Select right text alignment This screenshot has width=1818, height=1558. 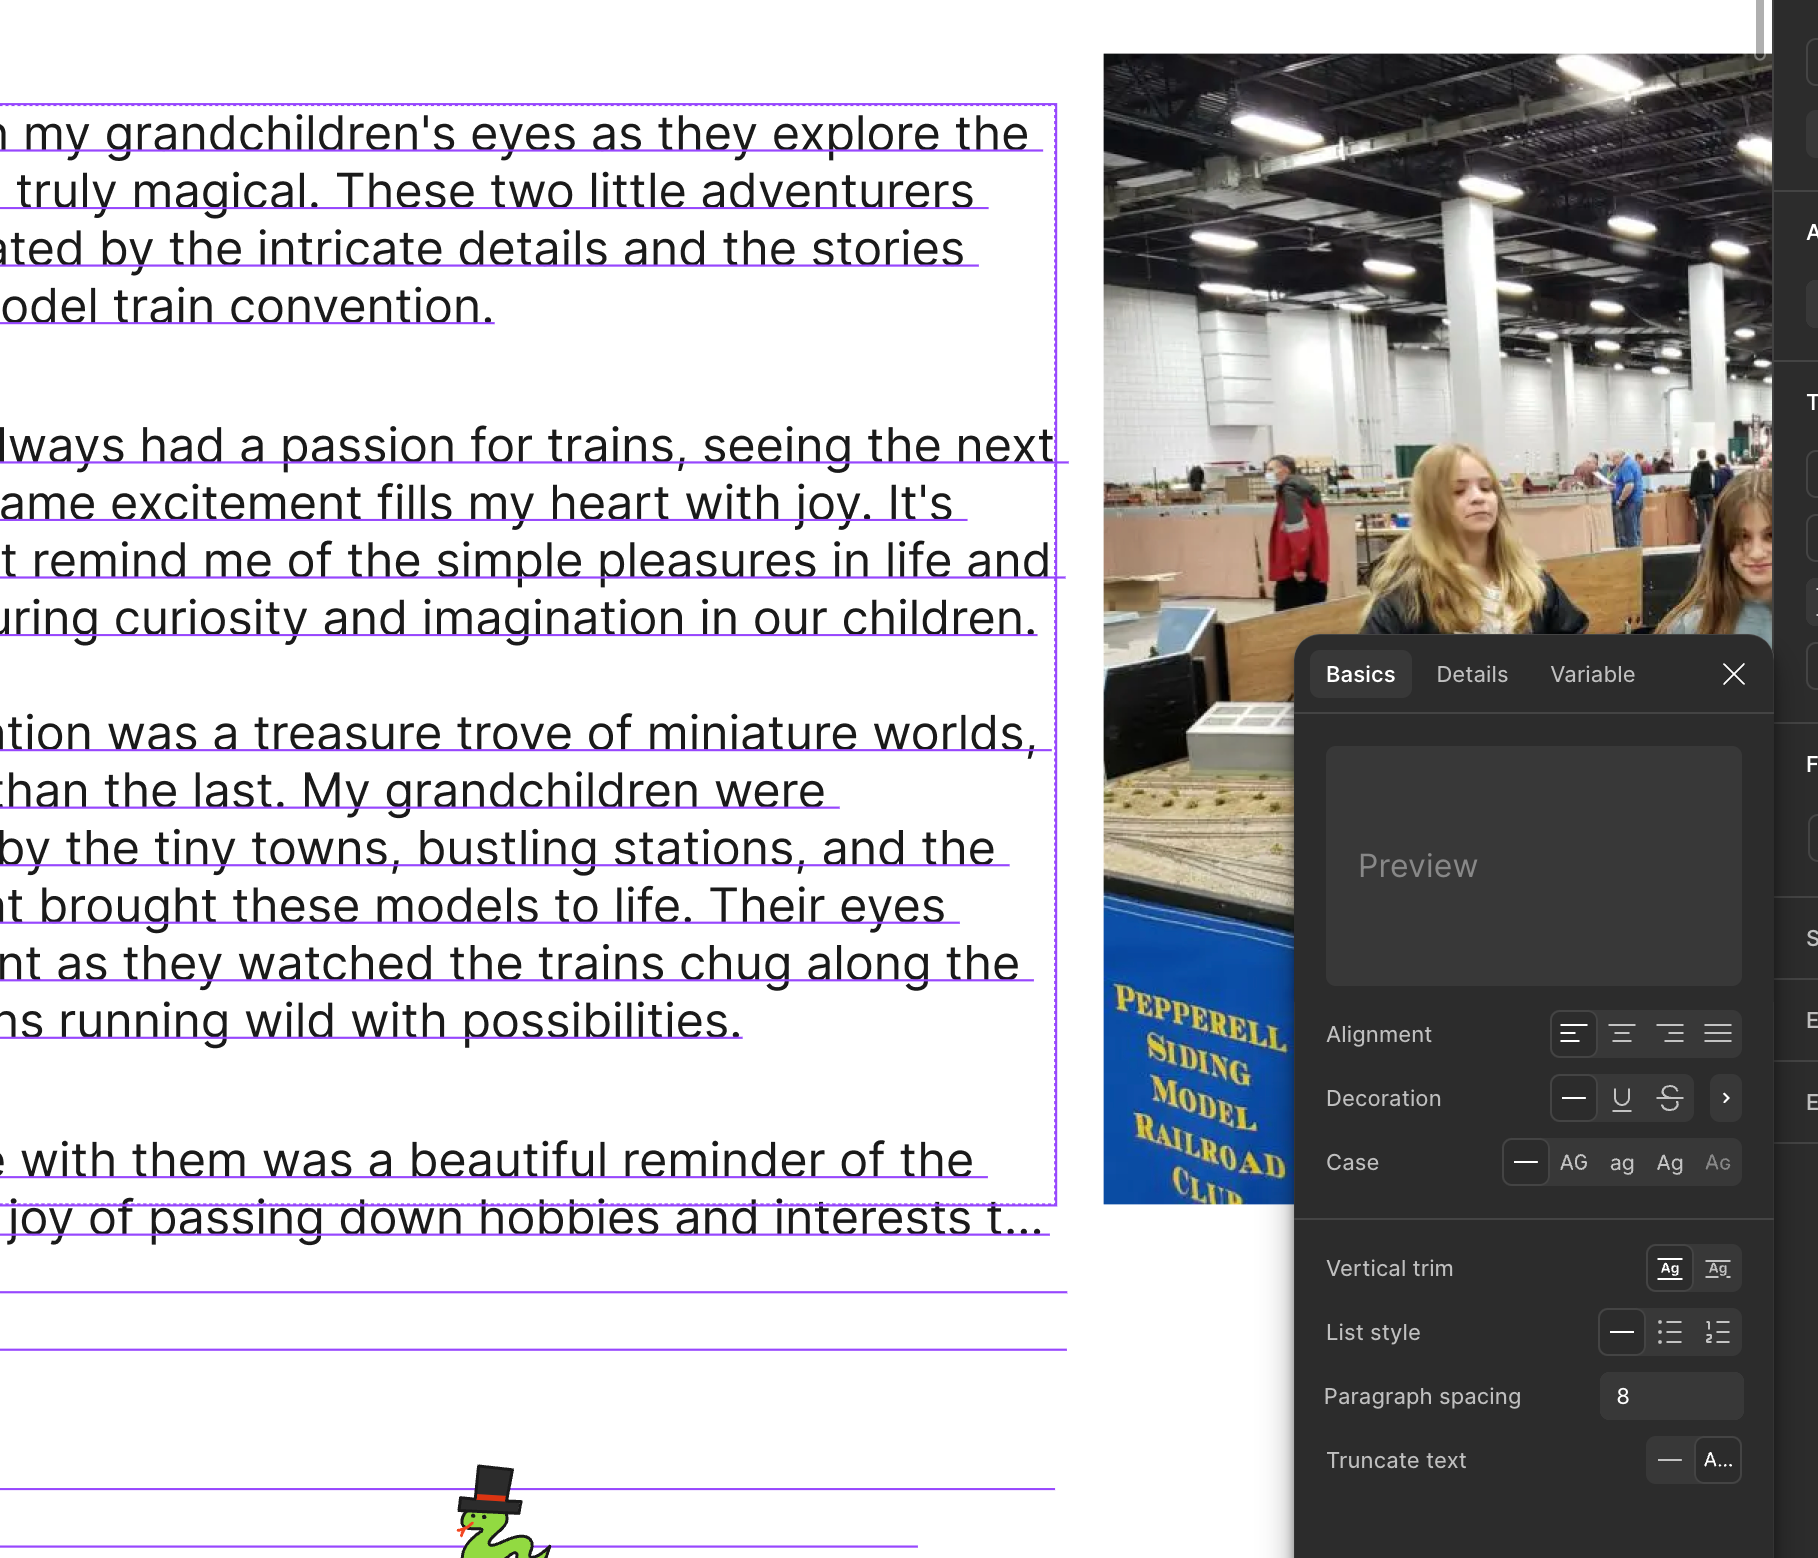pos(1670,1034)
